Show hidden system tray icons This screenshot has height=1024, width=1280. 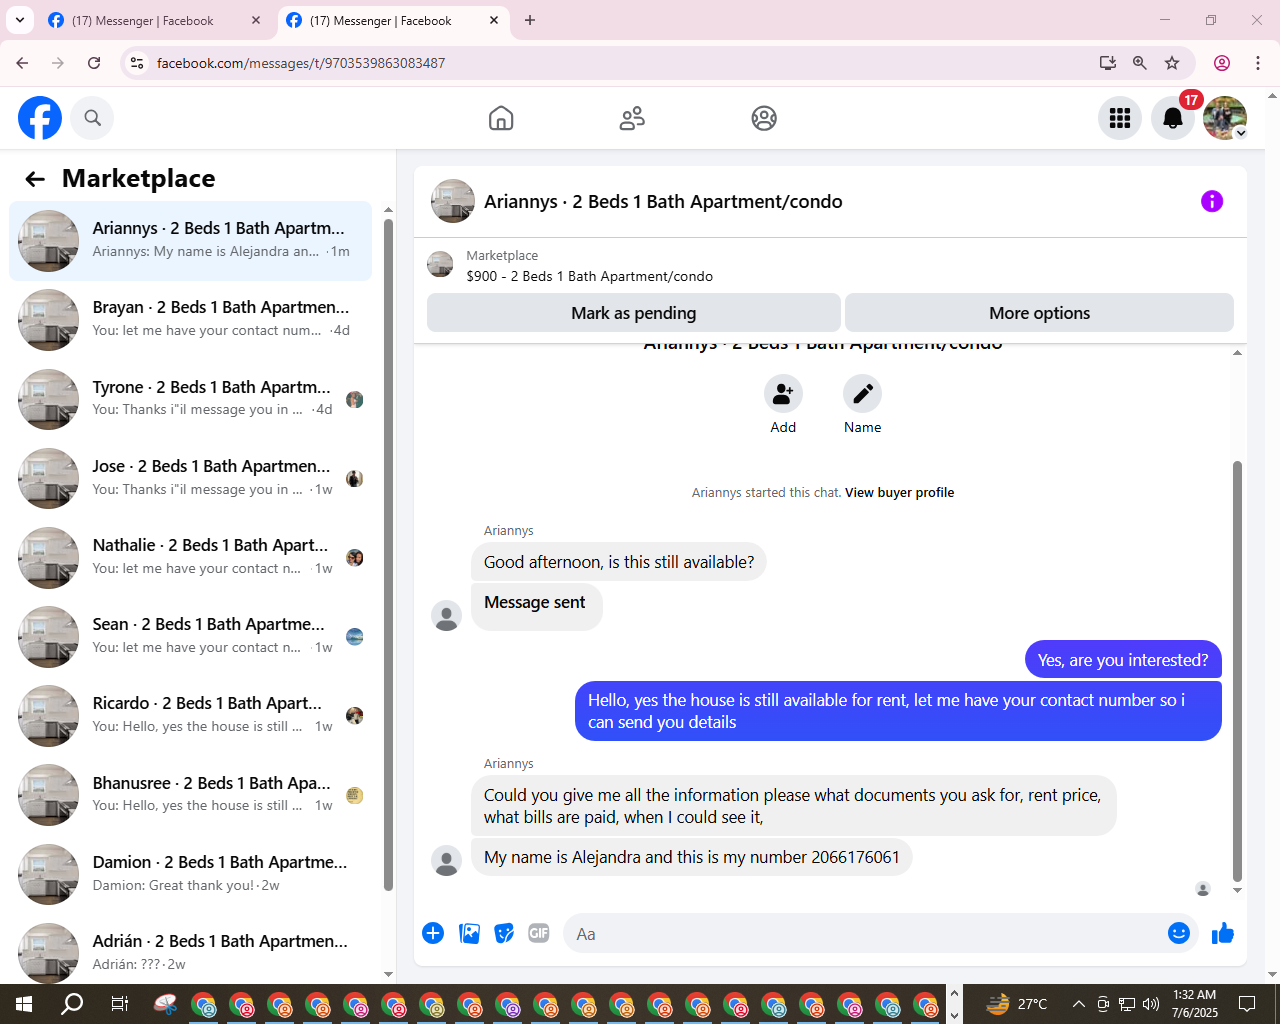point(1078,1004)
